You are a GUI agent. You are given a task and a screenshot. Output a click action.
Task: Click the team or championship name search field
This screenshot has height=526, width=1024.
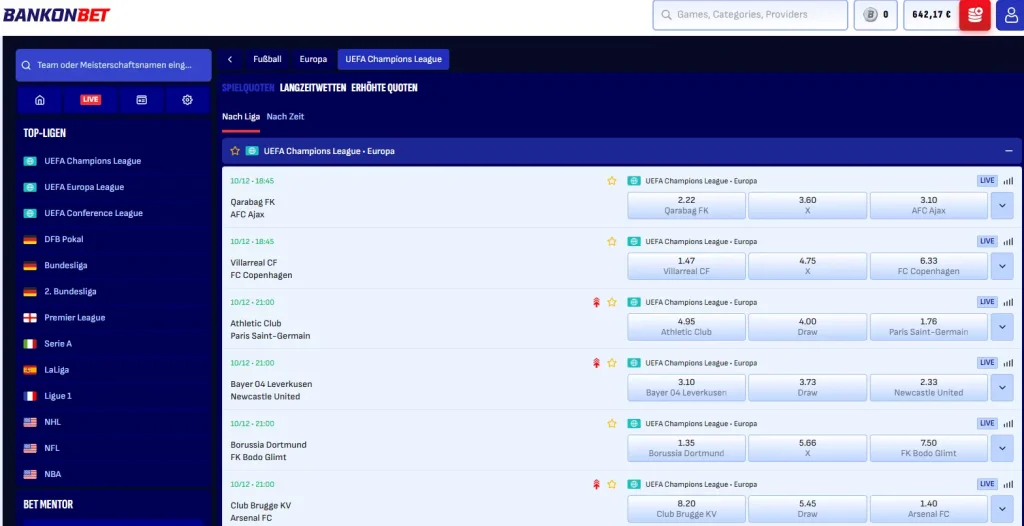(114, 65)
